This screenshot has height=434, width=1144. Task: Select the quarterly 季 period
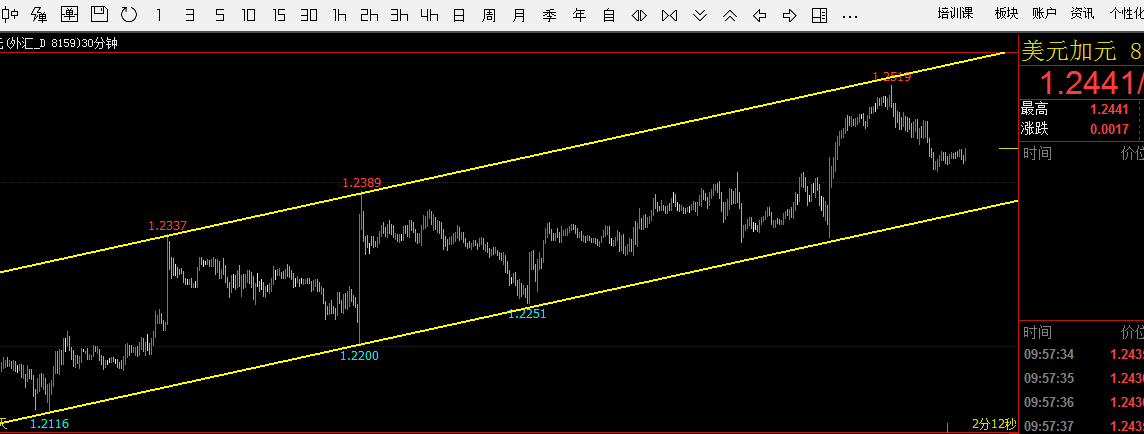pyautogui.click(x=549, y=15)
